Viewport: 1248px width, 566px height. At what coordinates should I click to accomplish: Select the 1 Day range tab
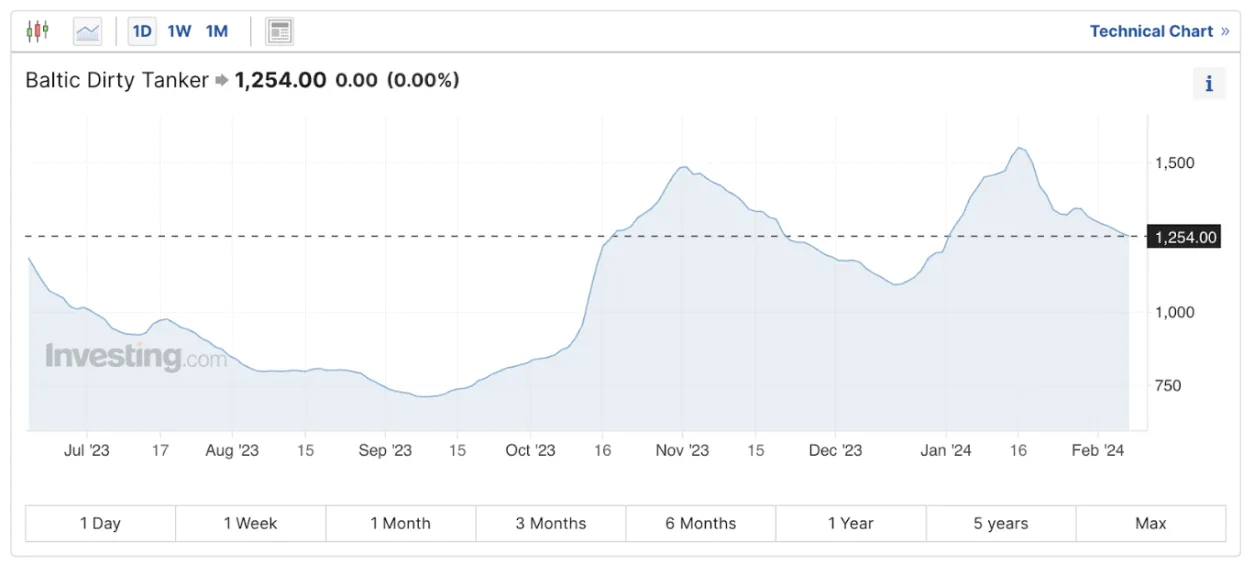click(100, 523)
